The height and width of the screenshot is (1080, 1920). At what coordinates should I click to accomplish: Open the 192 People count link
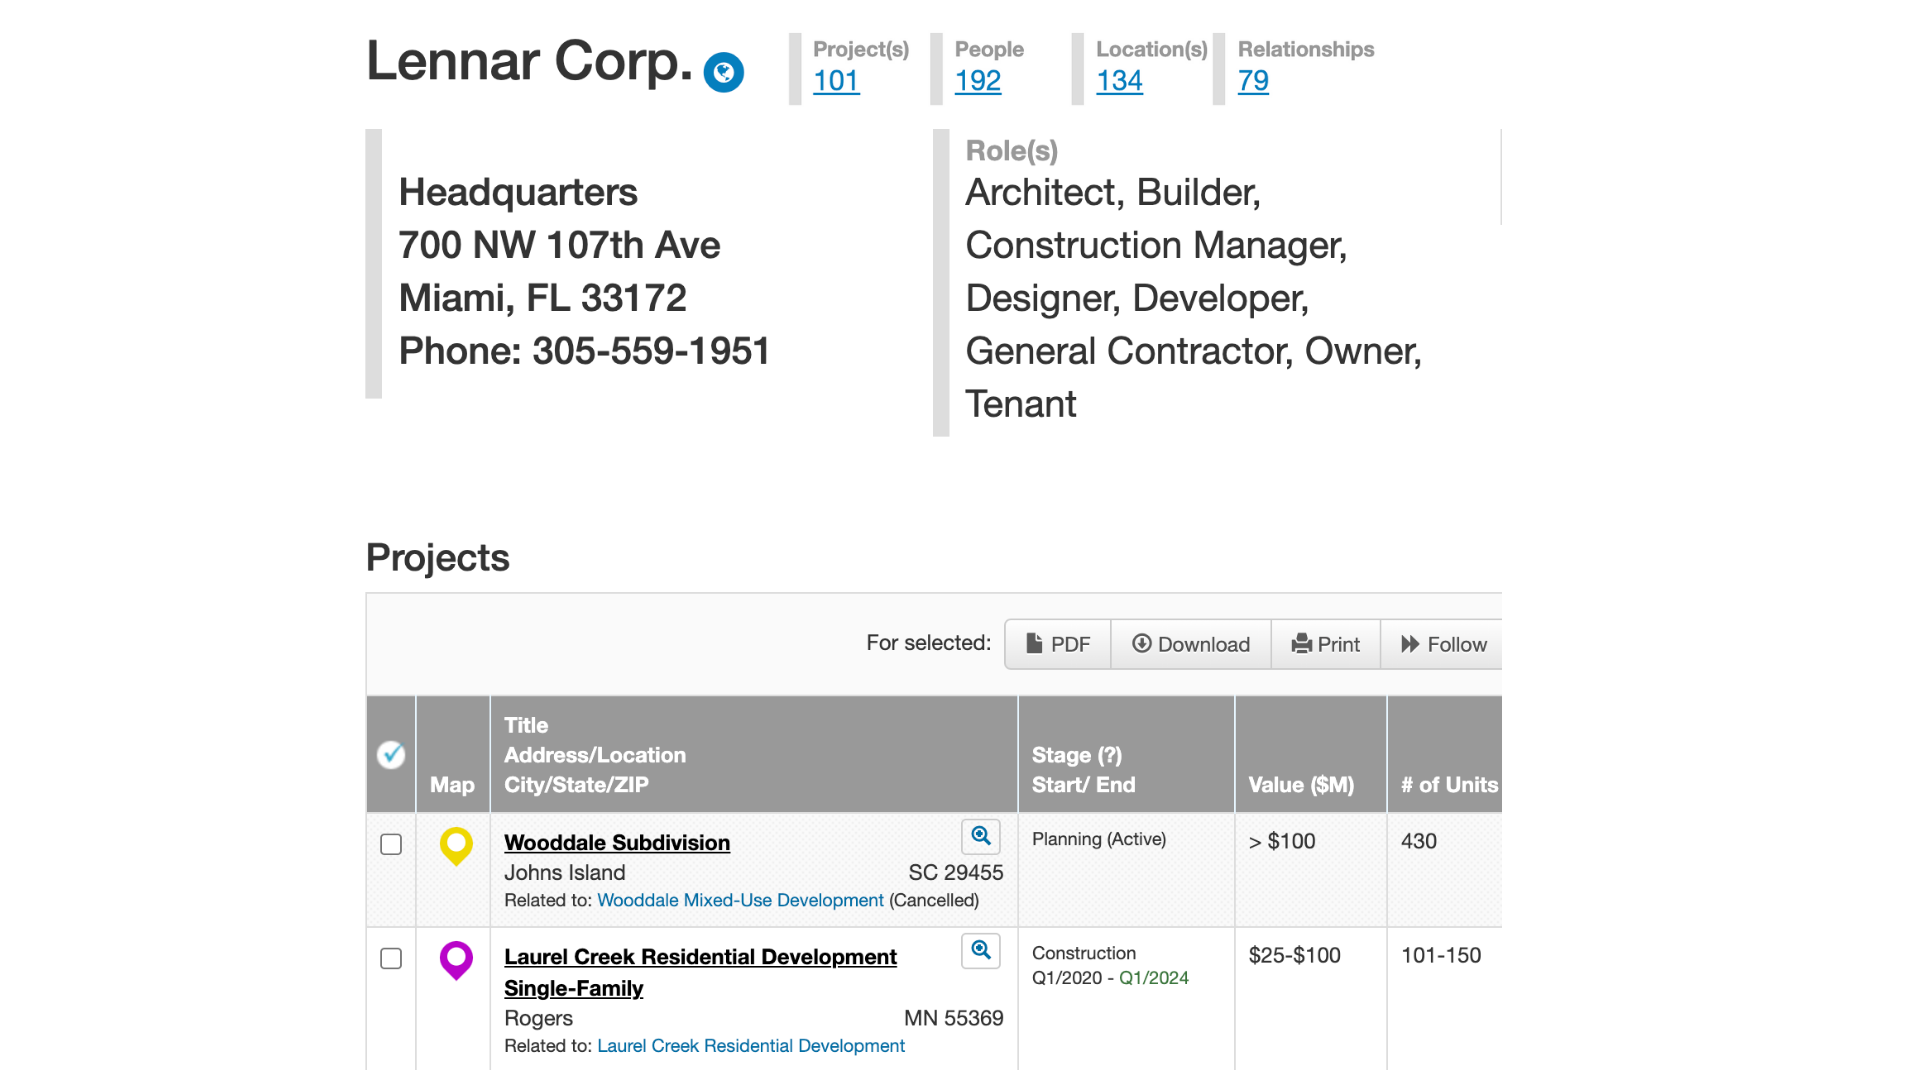click(977, 81)
